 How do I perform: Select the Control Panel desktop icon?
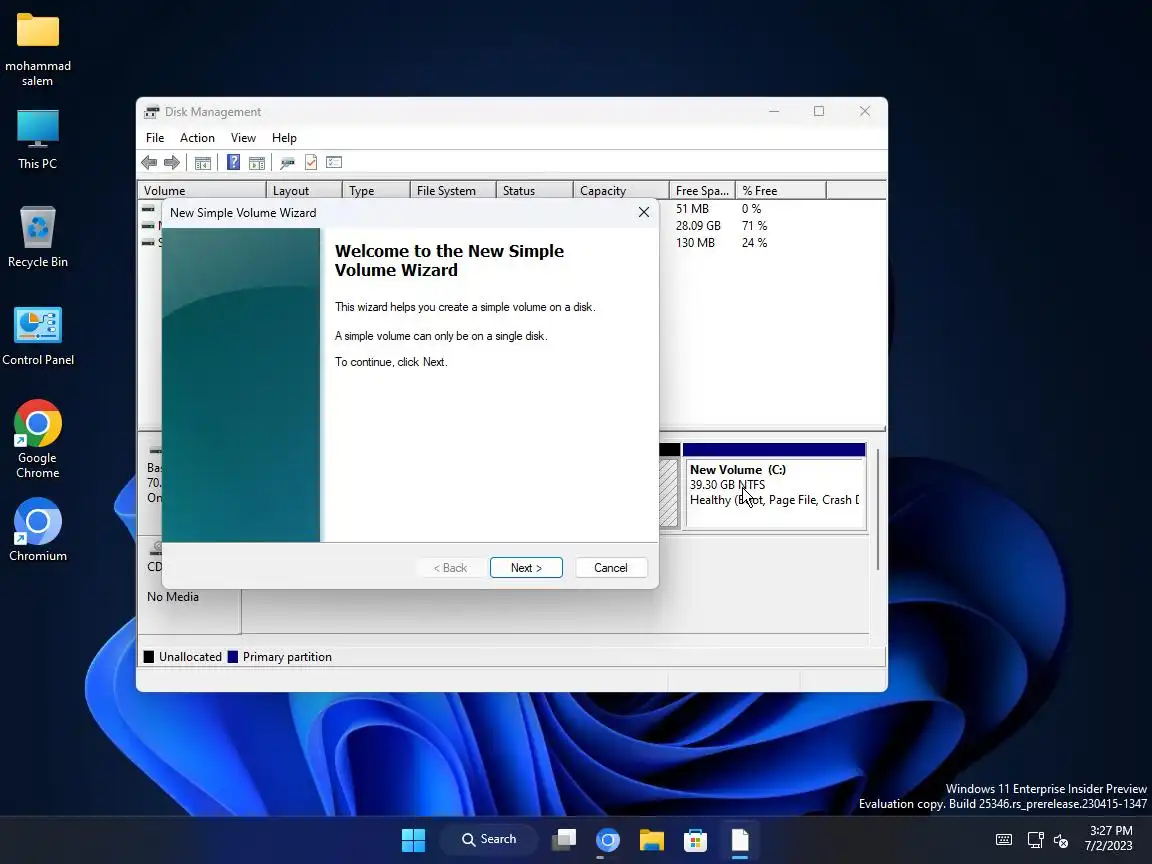[37, 336]
